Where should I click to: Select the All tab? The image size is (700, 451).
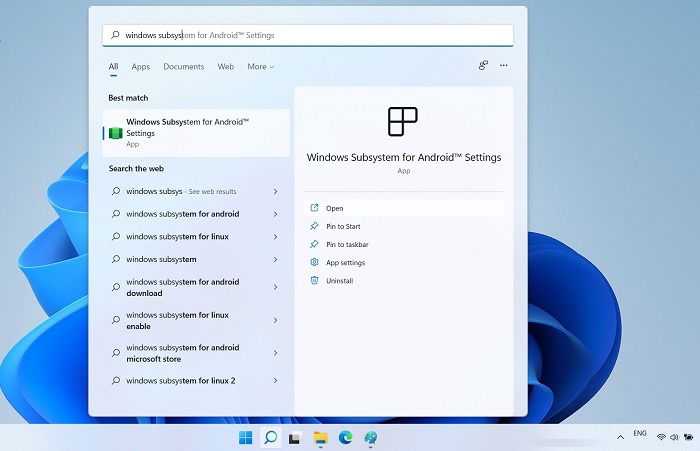click(x=113, y=67)
